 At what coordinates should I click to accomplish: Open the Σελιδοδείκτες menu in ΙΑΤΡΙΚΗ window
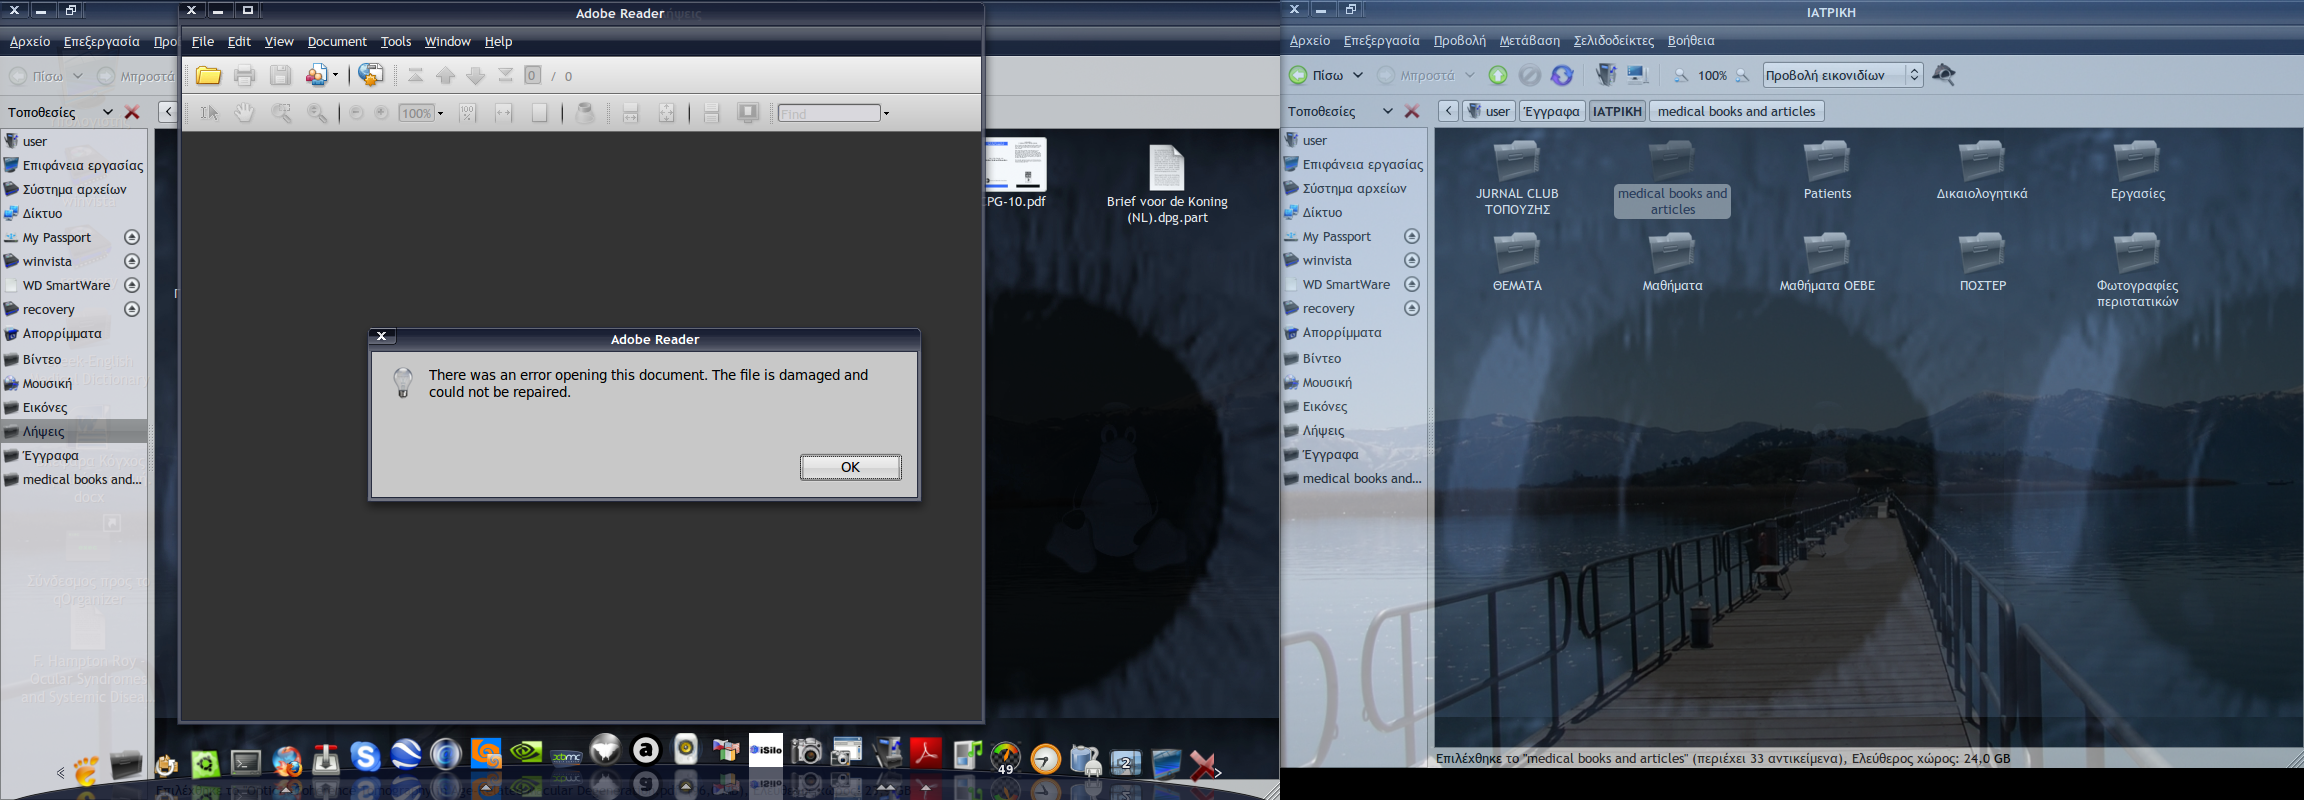1613,40
